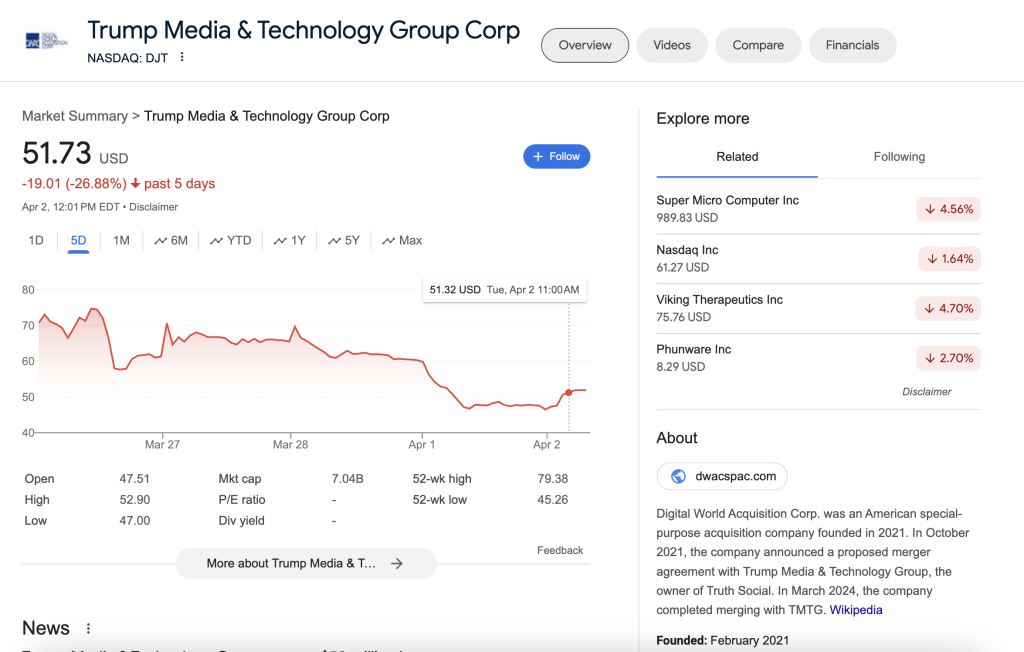The height and width of the screenshot is (652, 1024).
Task: Show the 6M chart range
Action: pyautogui.click(x=171, y=240)
